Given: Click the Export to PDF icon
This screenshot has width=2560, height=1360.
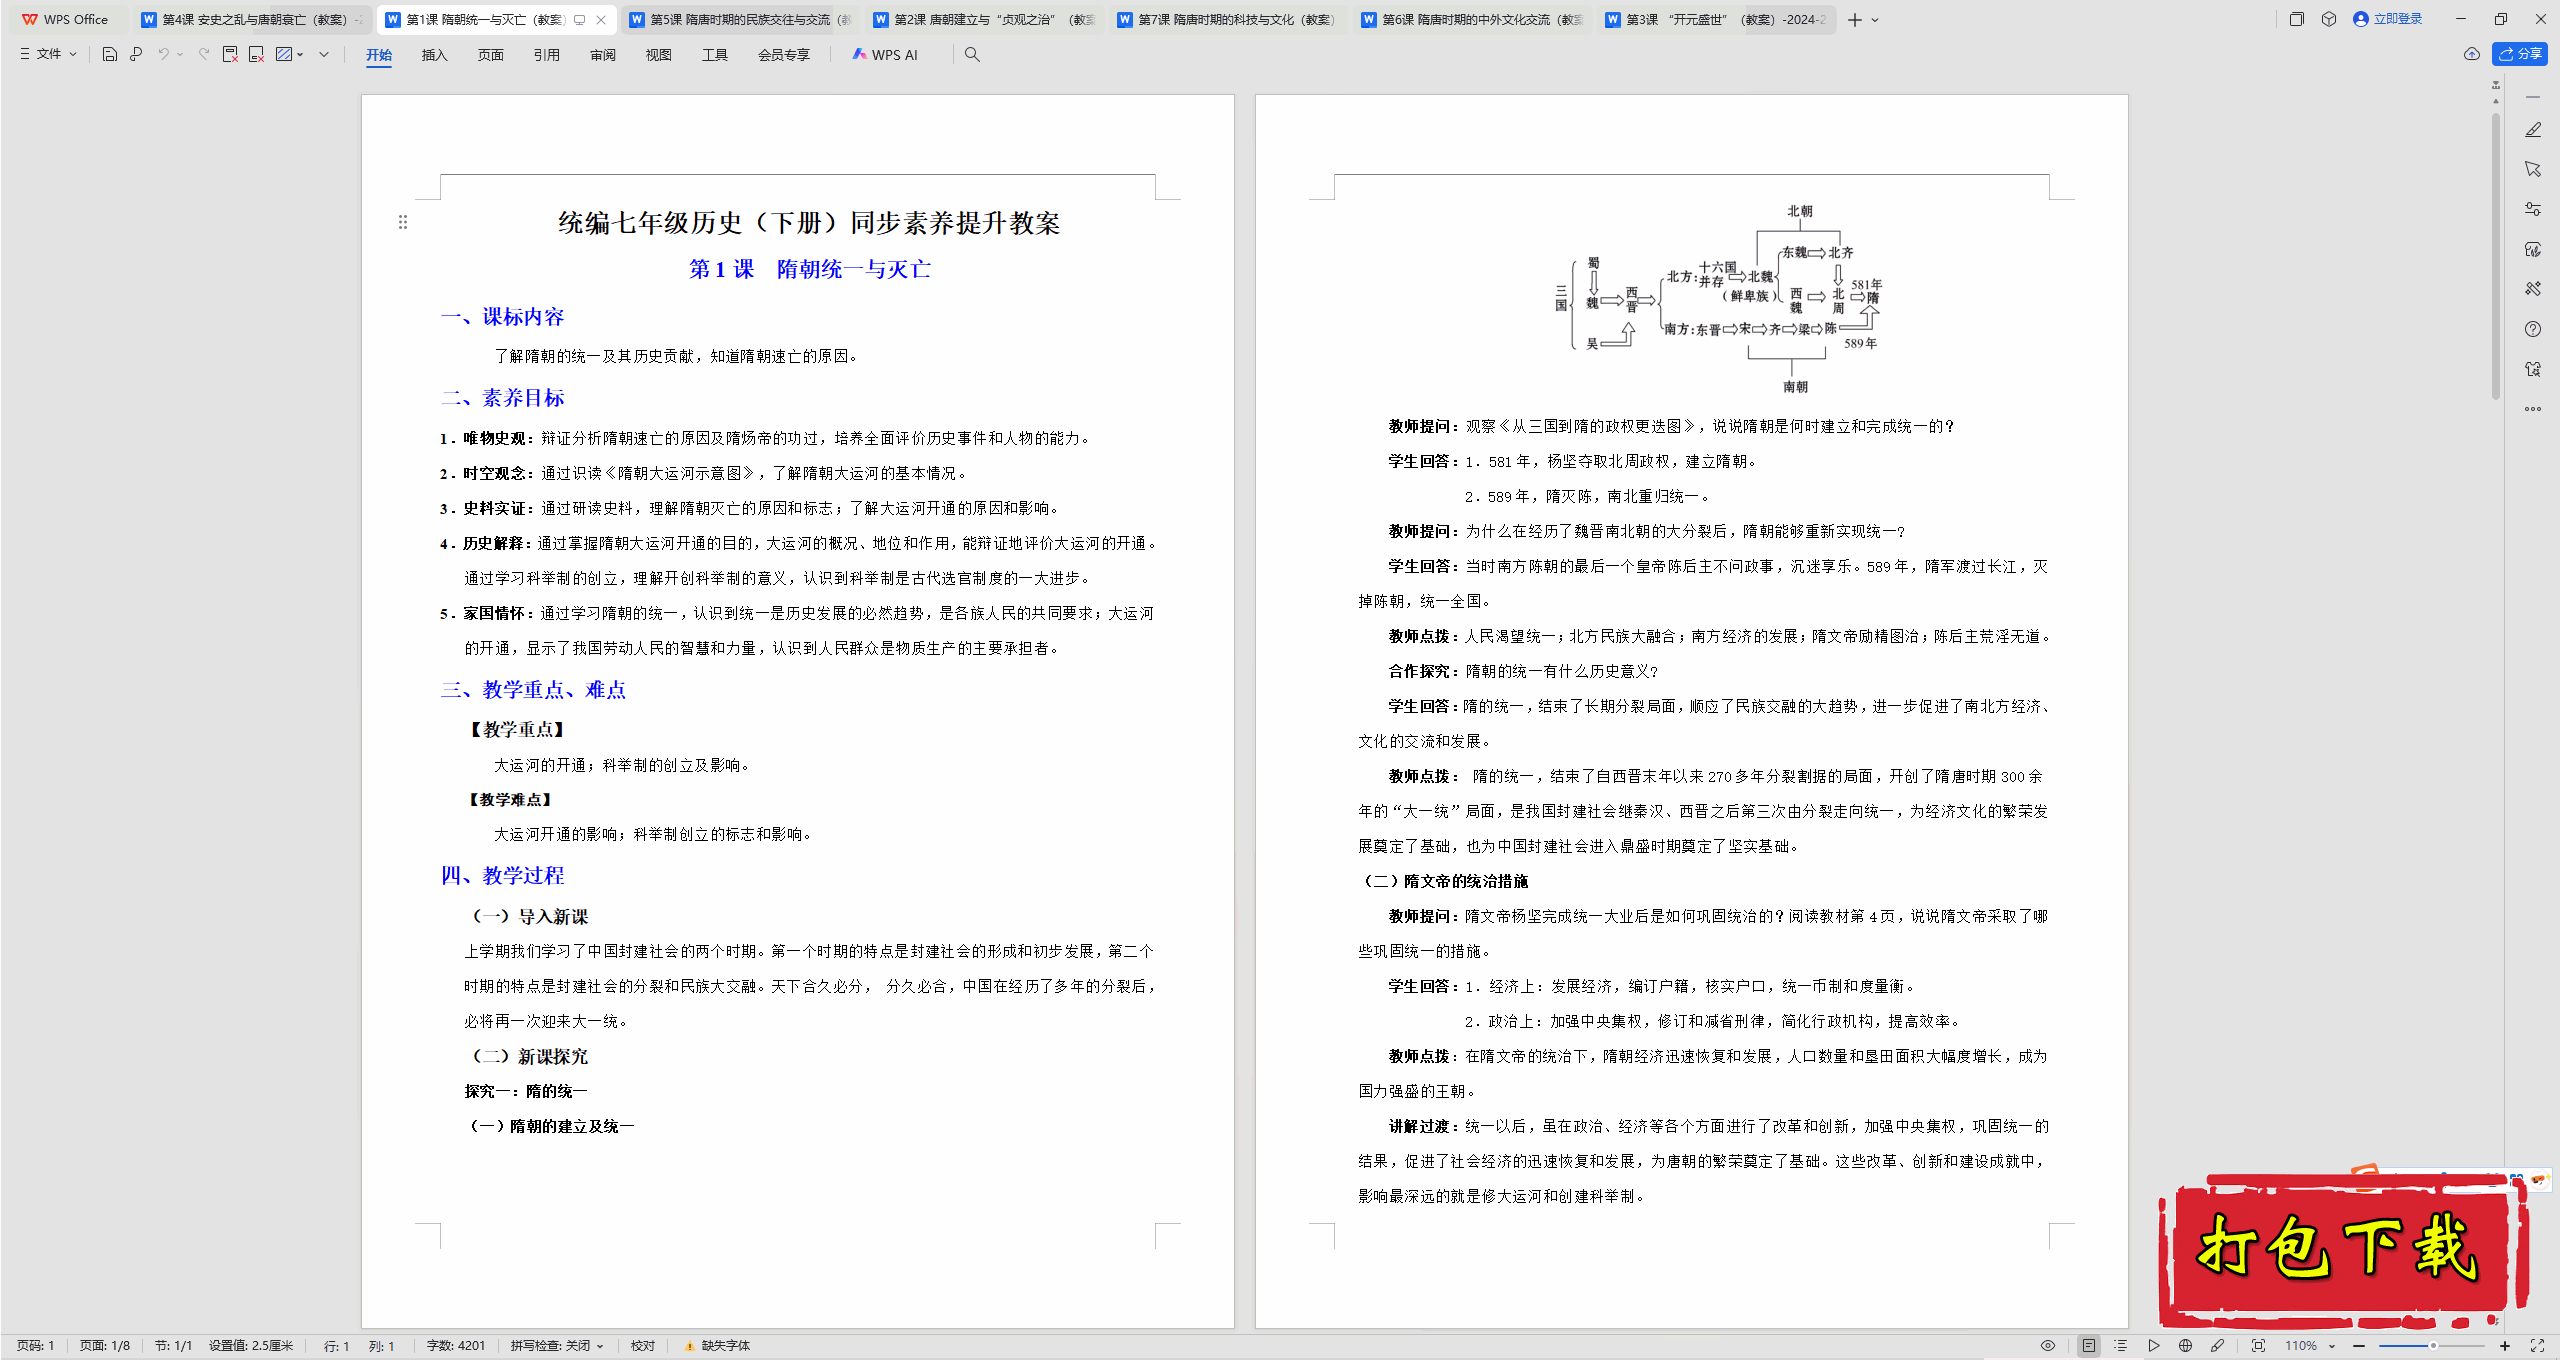Looking at the screenshot, I should (230, 54).
